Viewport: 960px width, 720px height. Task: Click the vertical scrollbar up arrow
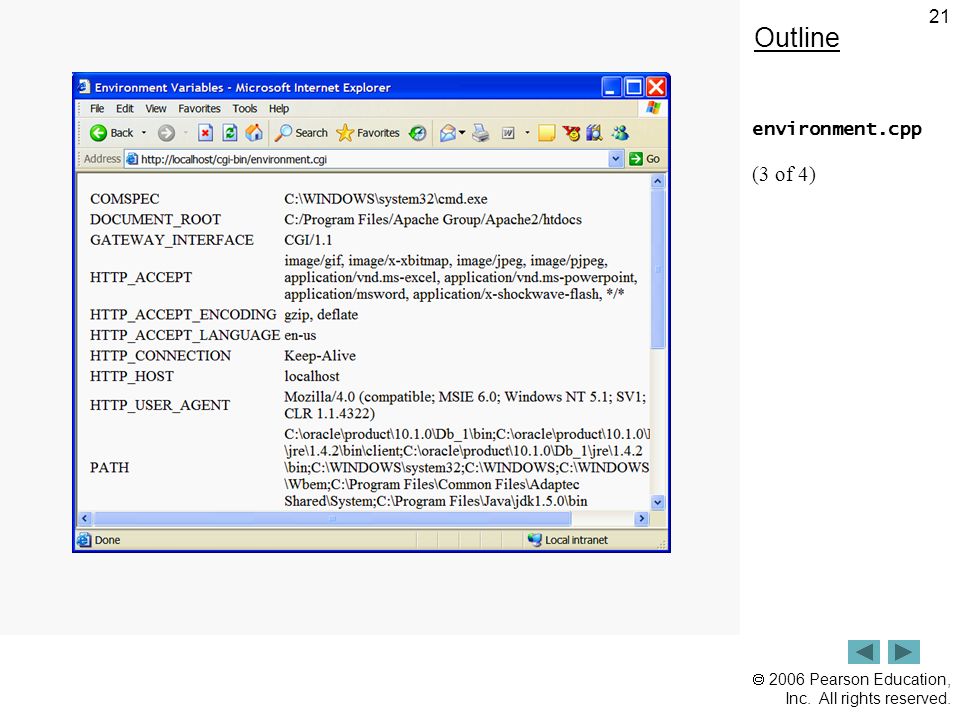coord(658,181)
